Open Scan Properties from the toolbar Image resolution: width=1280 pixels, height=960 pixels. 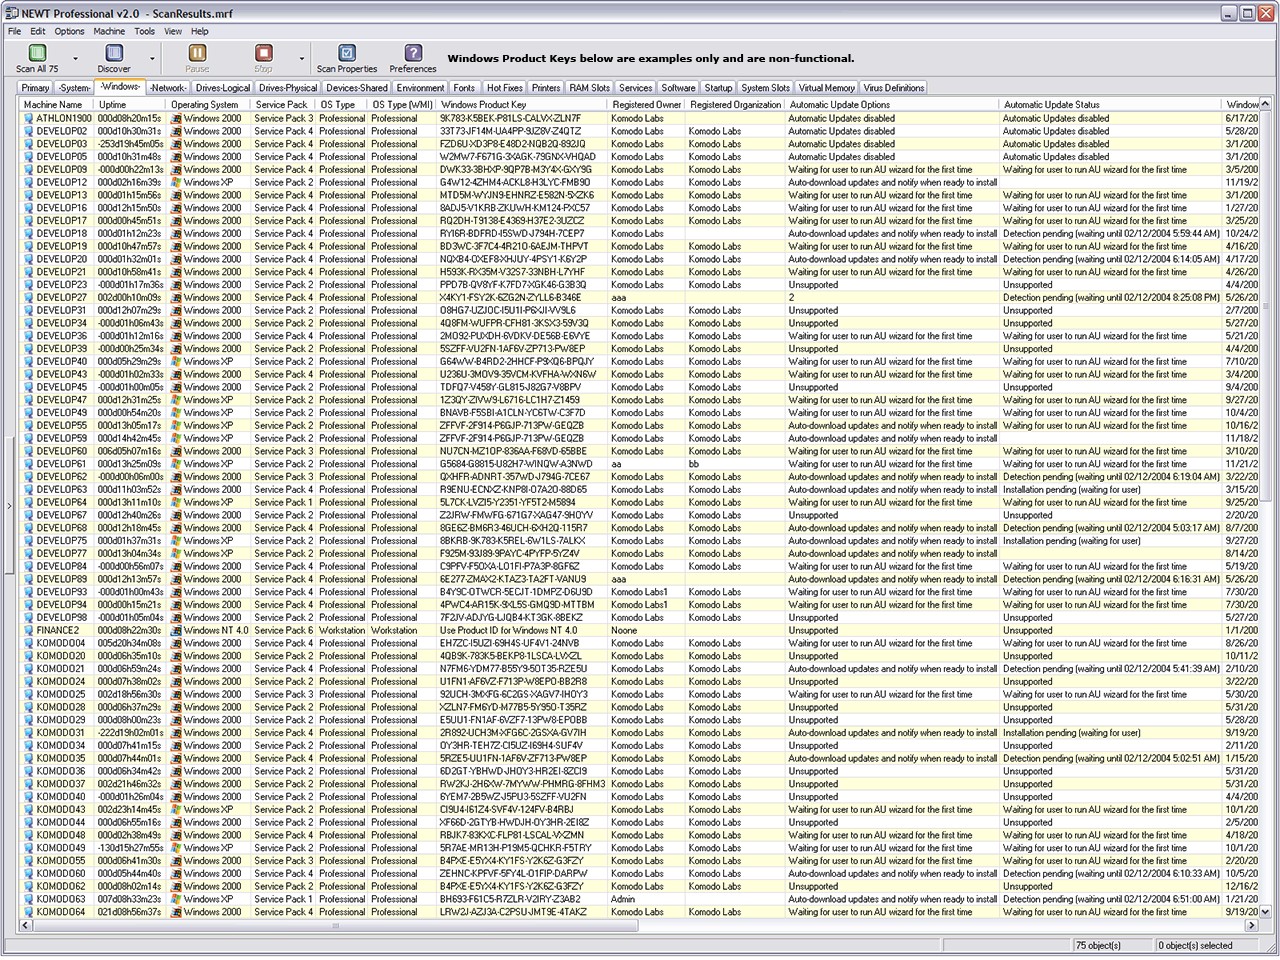(346, 54)
